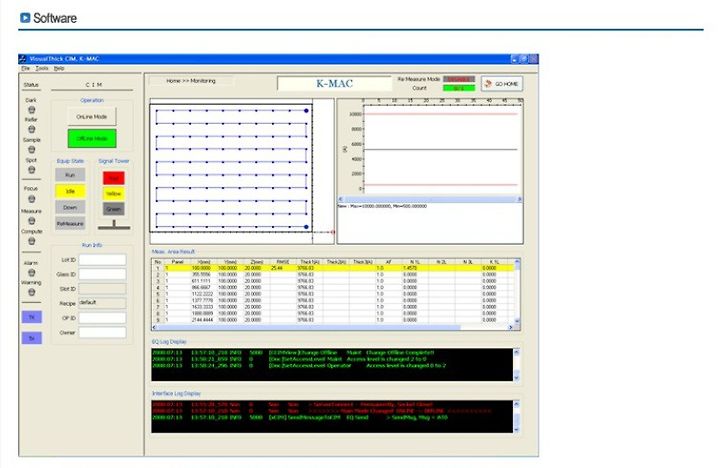Click the Home >> Monitoring breadcrumb
Viewport: 720px width, 468px height.
click(191, 81)
